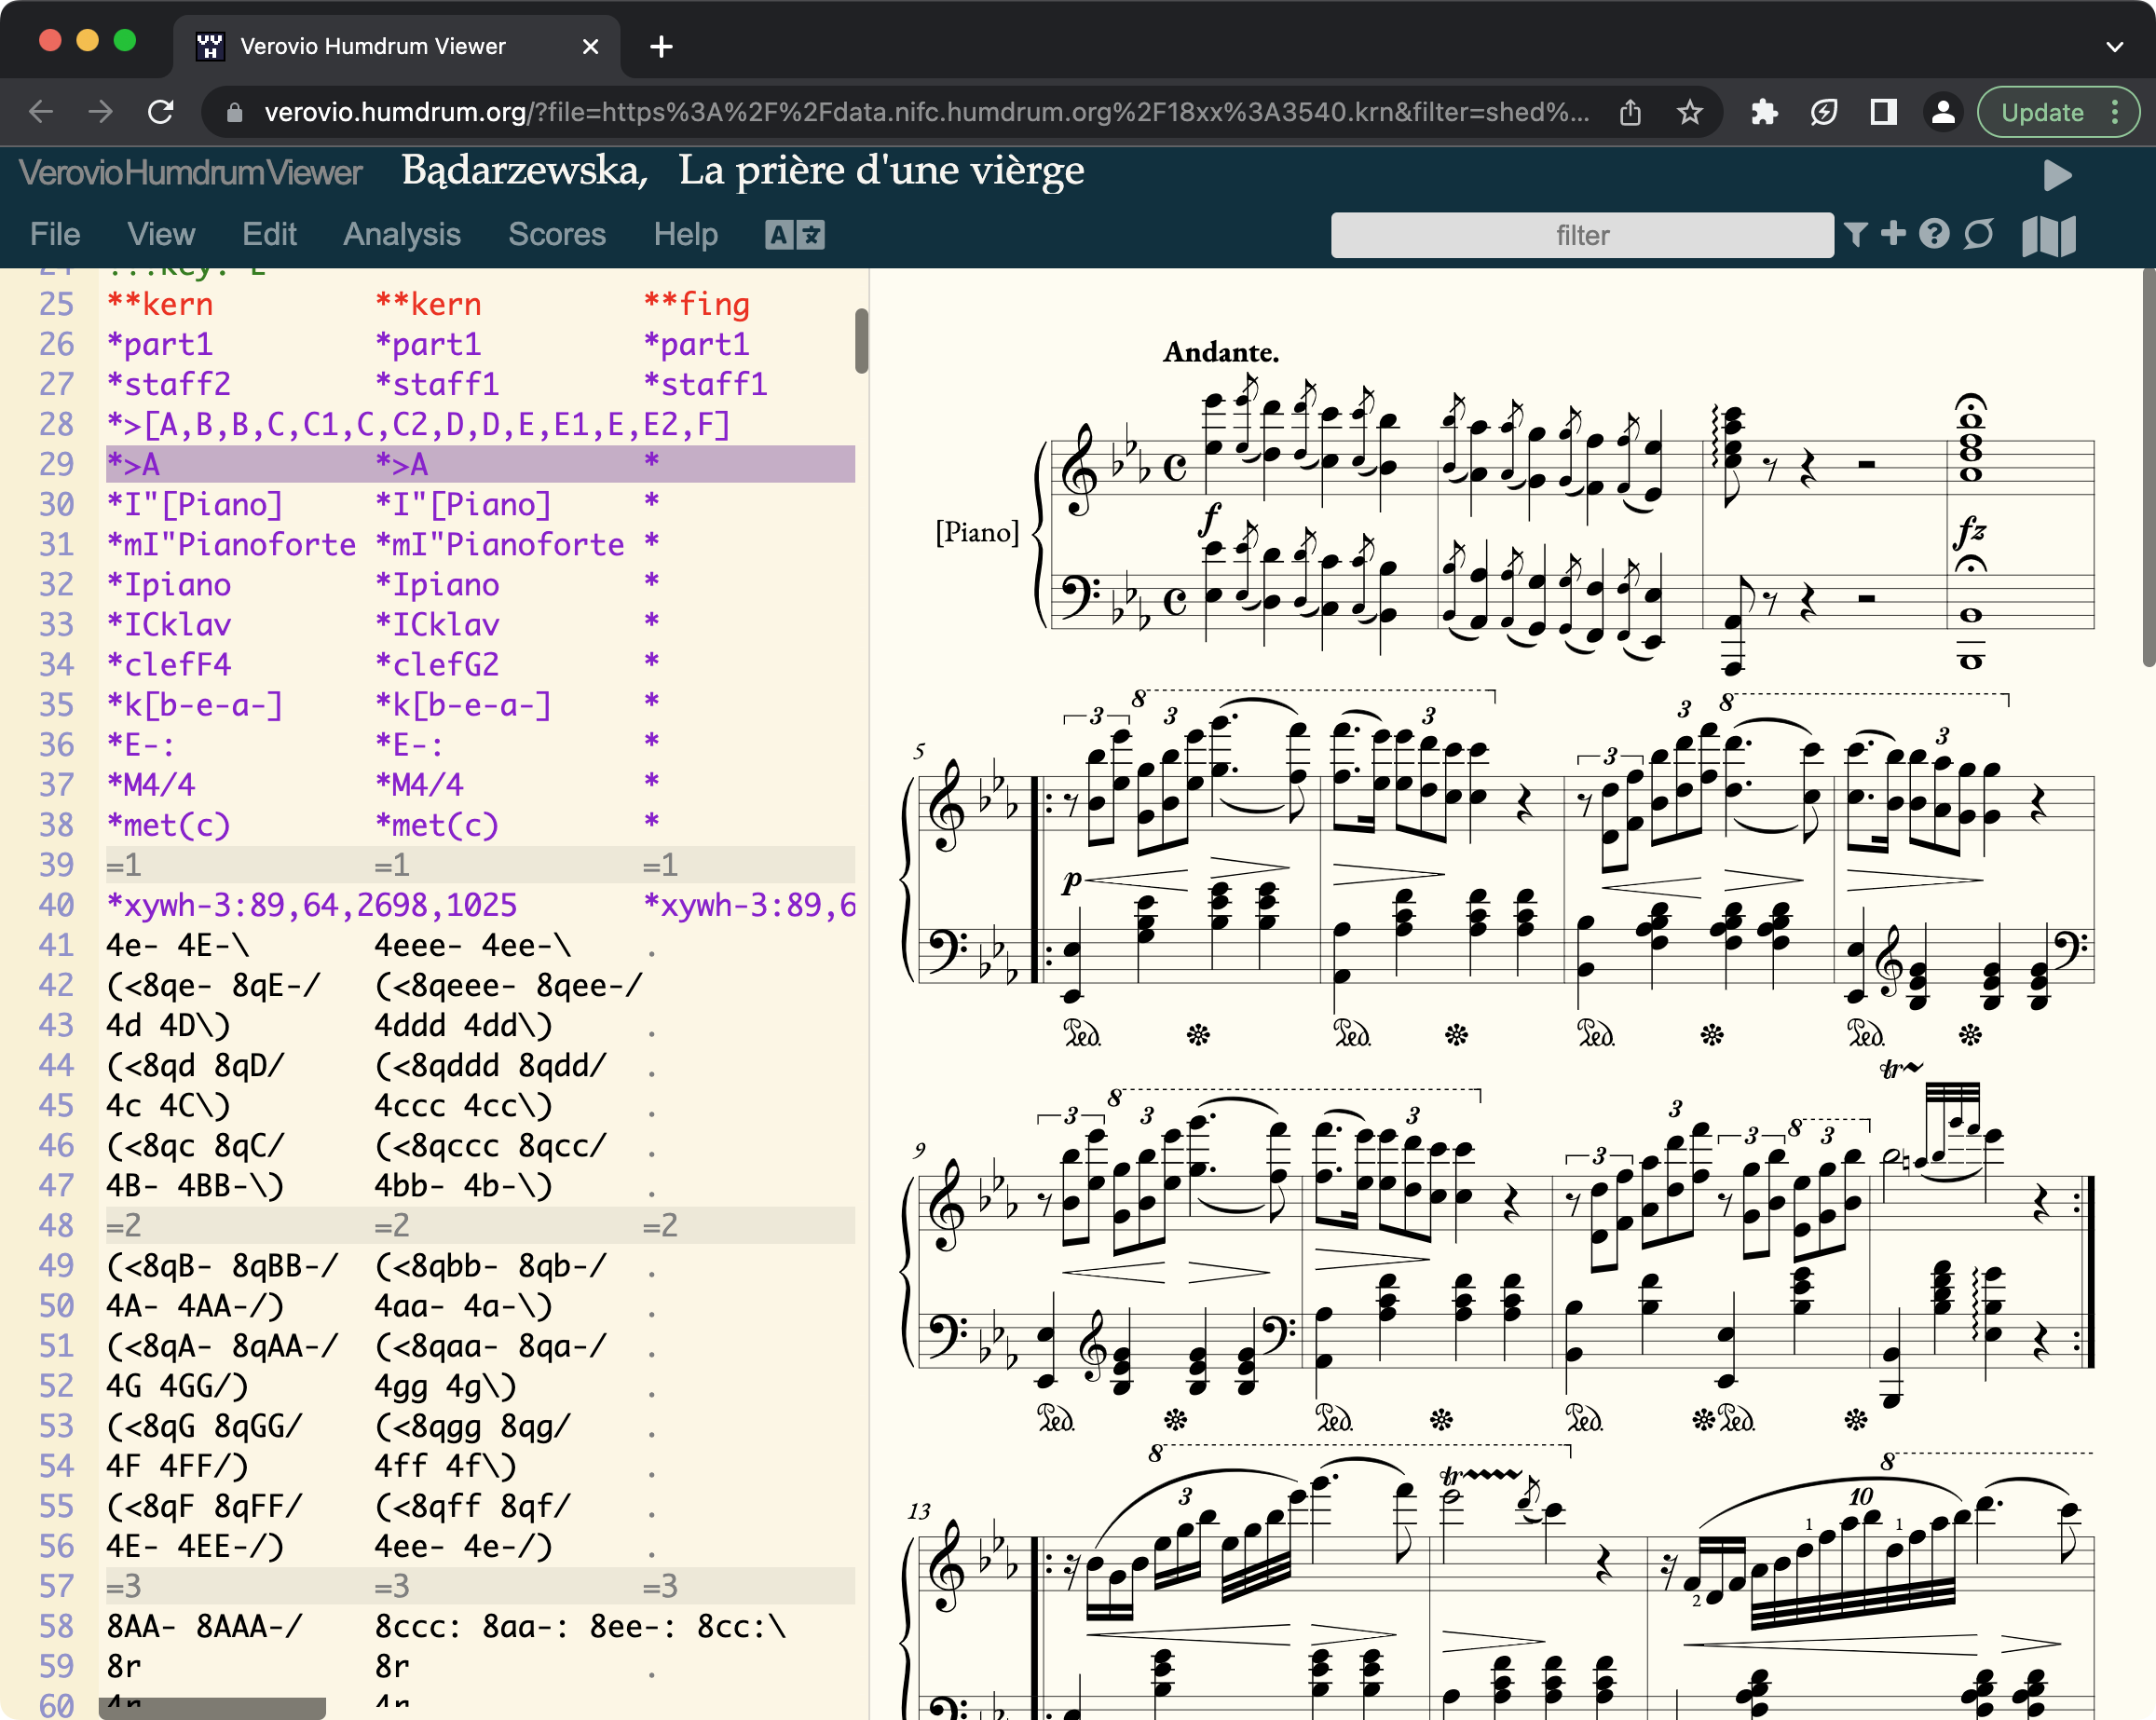
Task: Open filter help via the question mark icon
Action: [1934, 234]
